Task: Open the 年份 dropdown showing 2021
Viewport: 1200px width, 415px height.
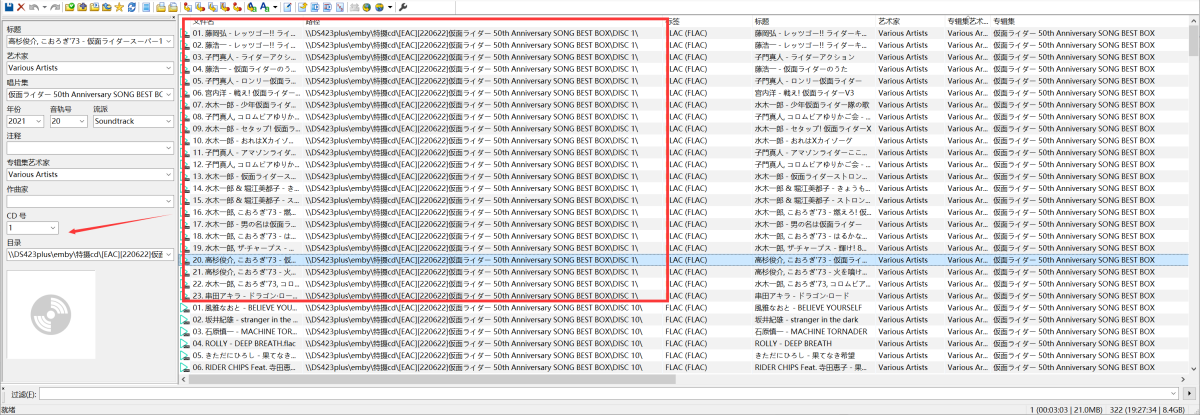Action: 39,120
